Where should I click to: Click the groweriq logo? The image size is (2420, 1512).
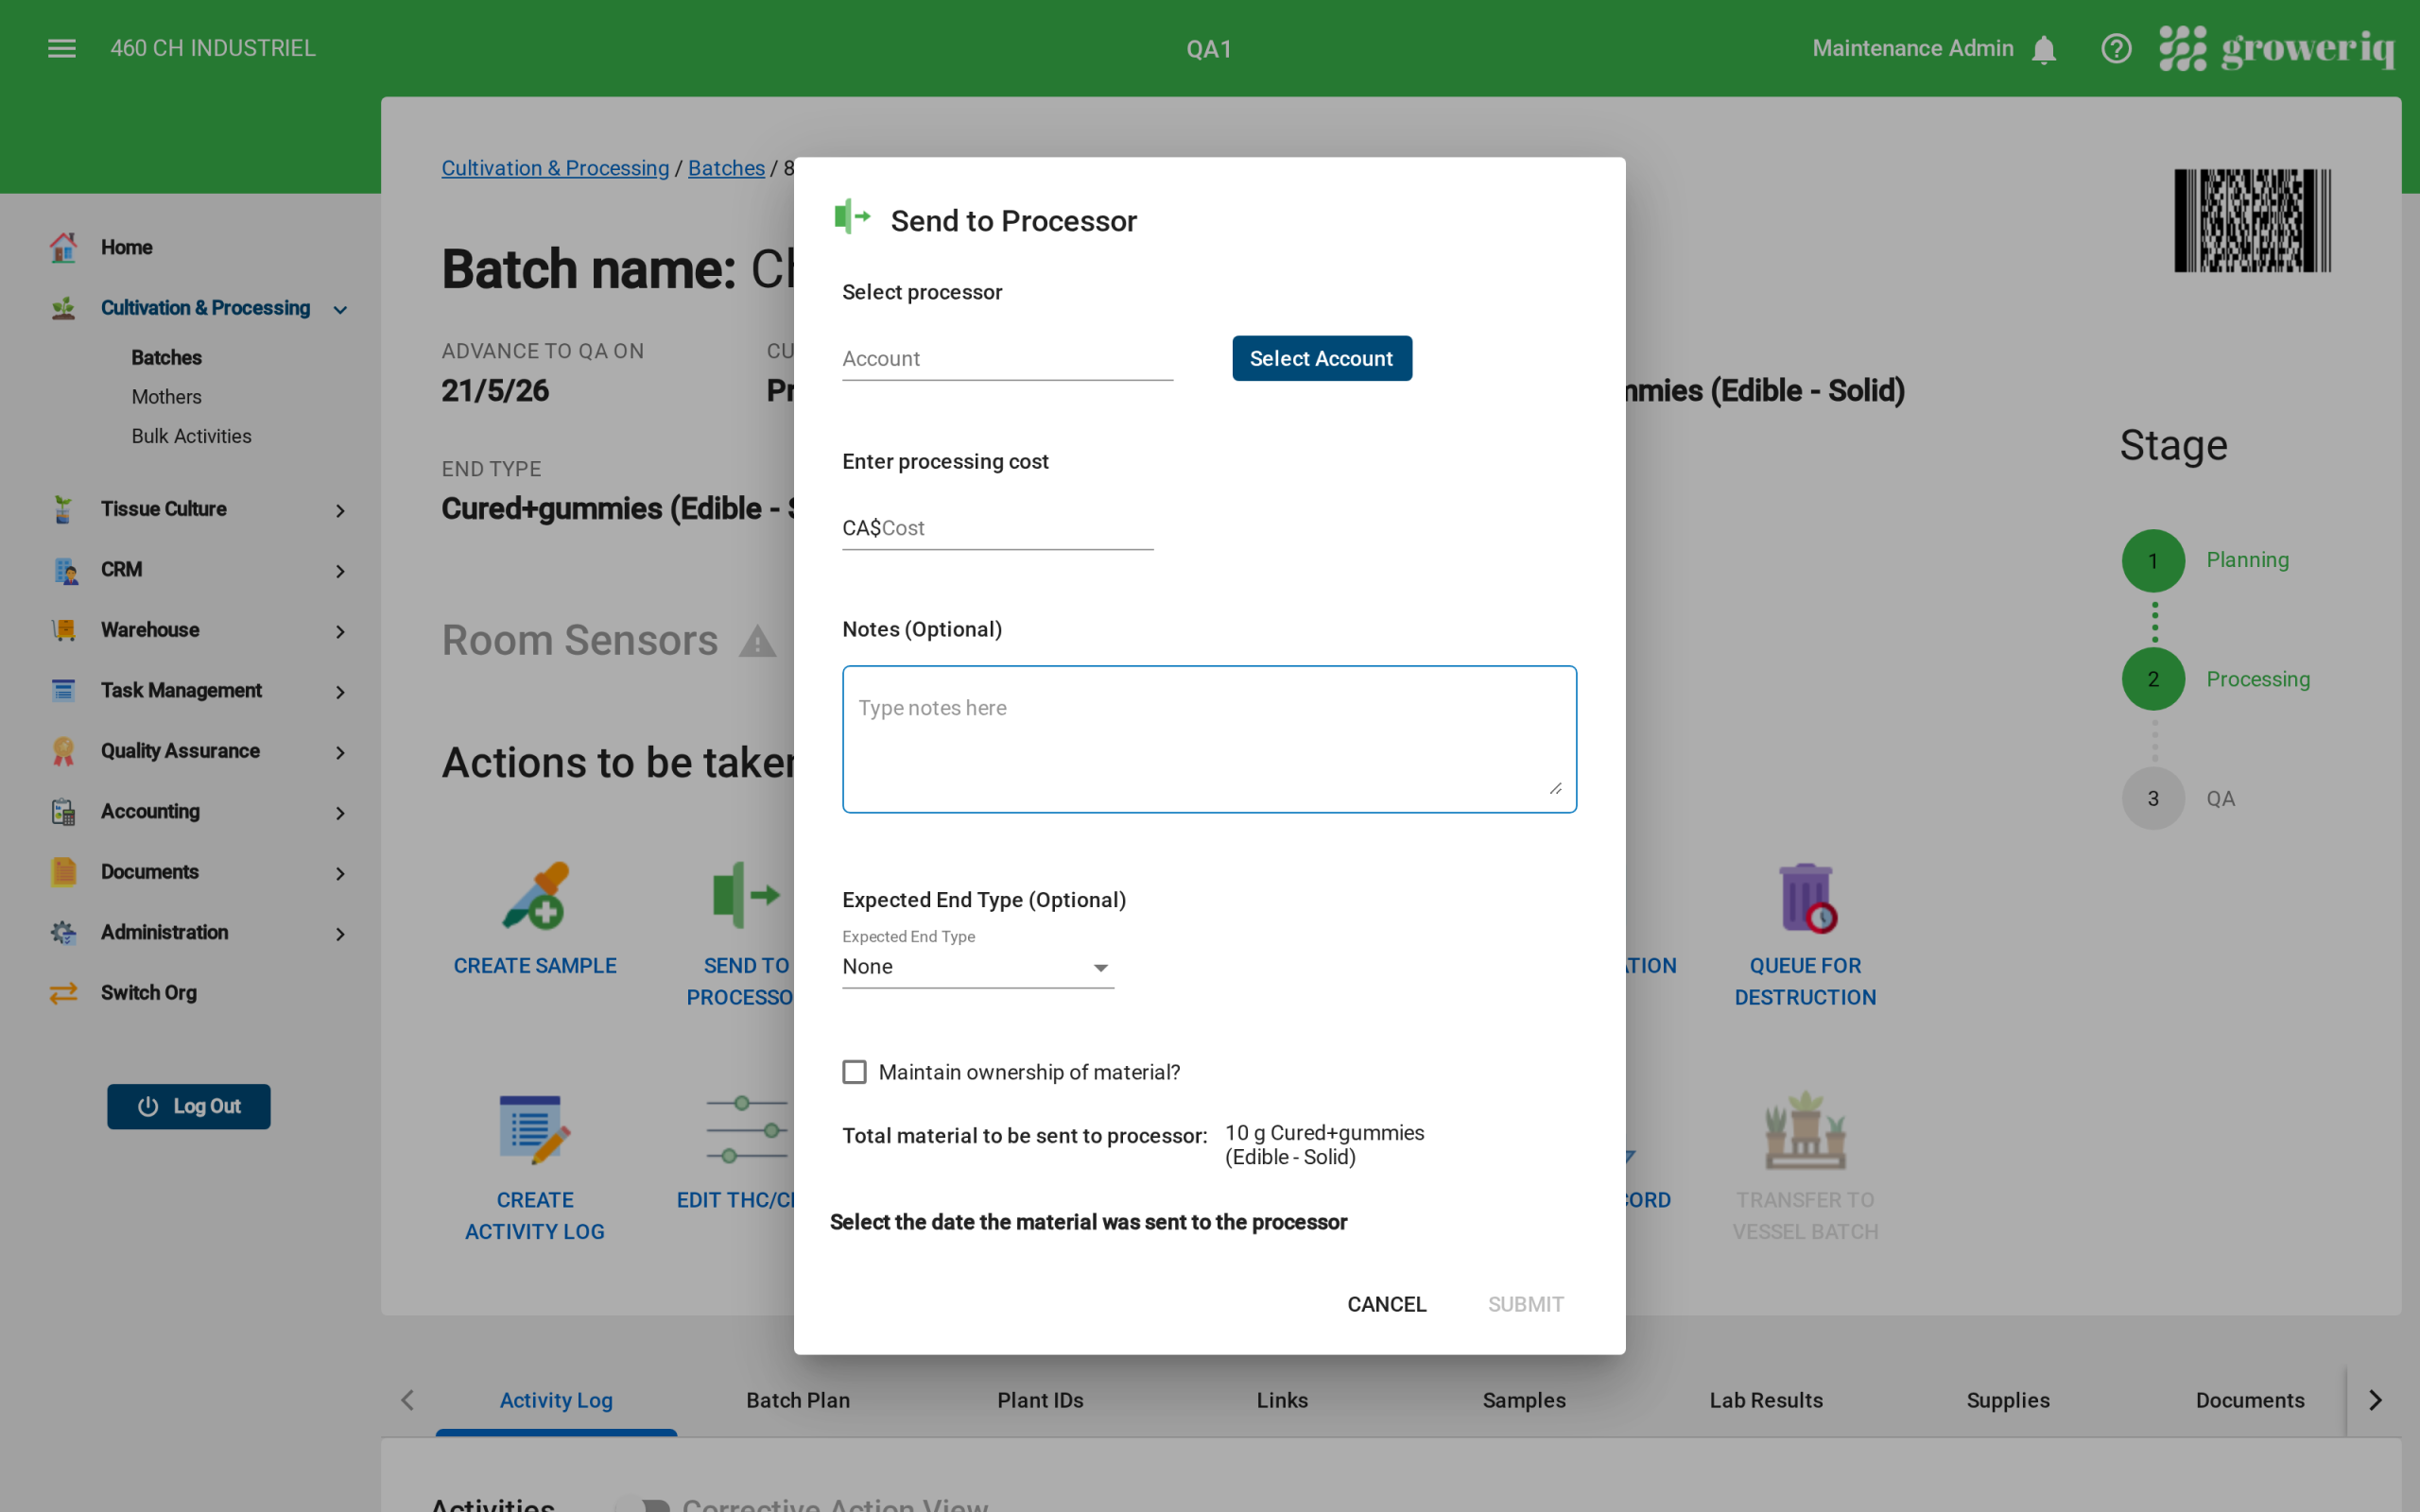[2277, 48]
